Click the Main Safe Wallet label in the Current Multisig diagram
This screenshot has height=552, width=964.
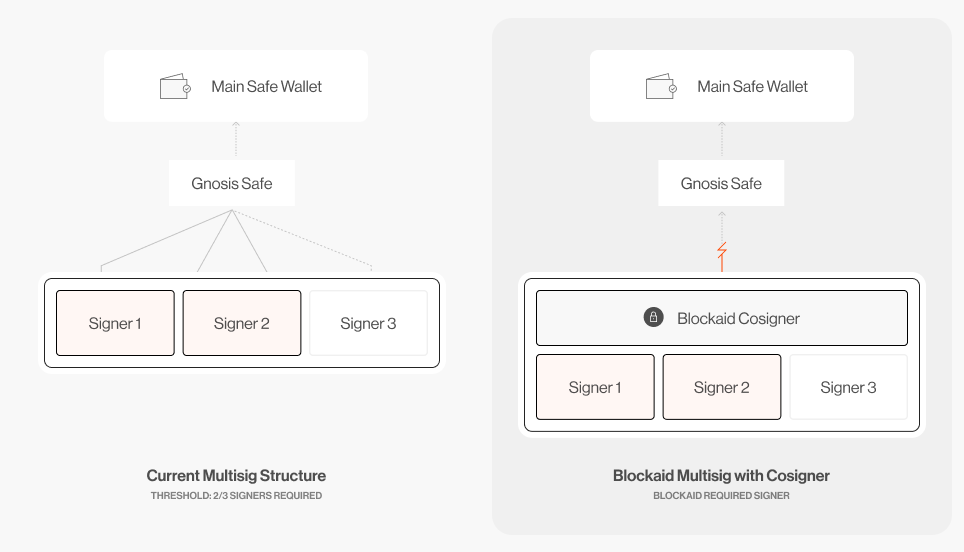click(x=266, y=87)
